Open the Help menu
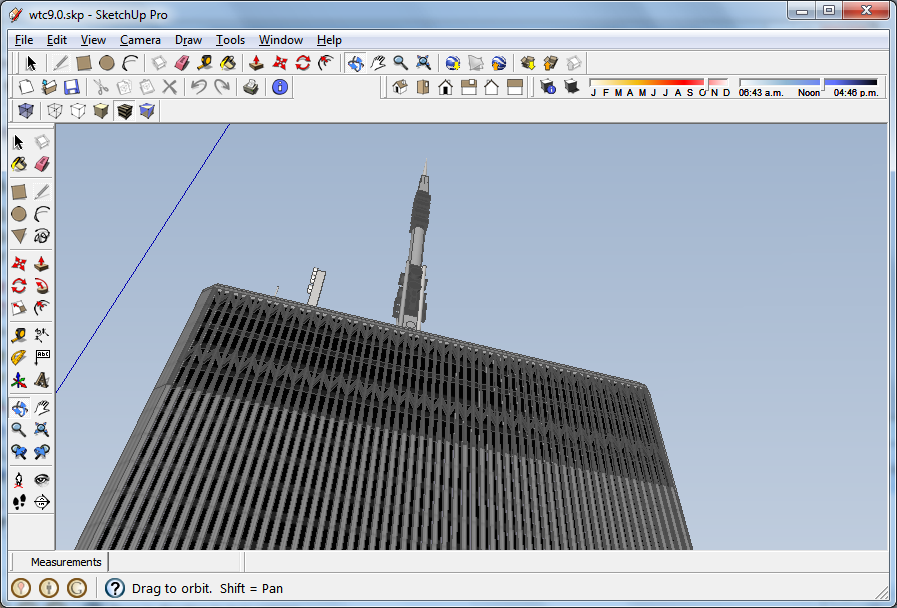The width and height of the screenshot is (897, 608). [x=329, y=40]
